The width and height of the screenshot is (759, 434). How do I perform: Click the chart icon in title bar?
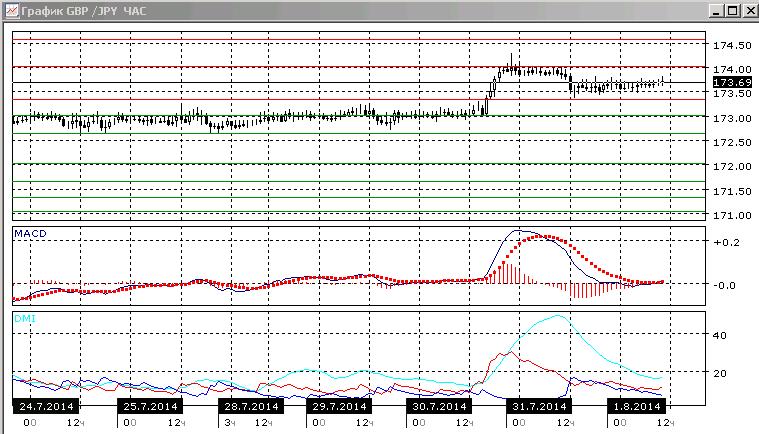11,11
